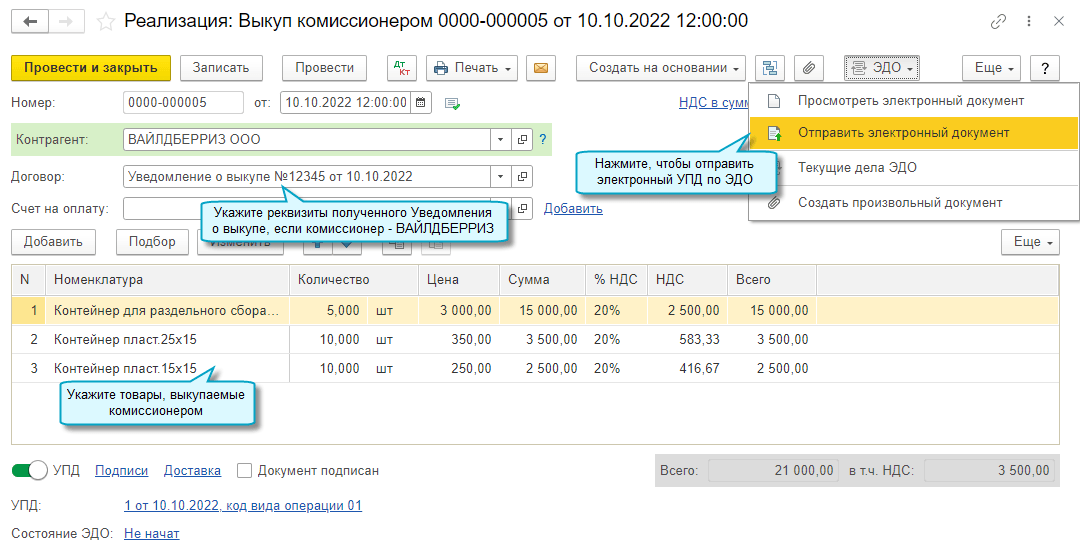Copy link to document icon
This screenshot has width=1080, height=550.
tap(998, 21)
